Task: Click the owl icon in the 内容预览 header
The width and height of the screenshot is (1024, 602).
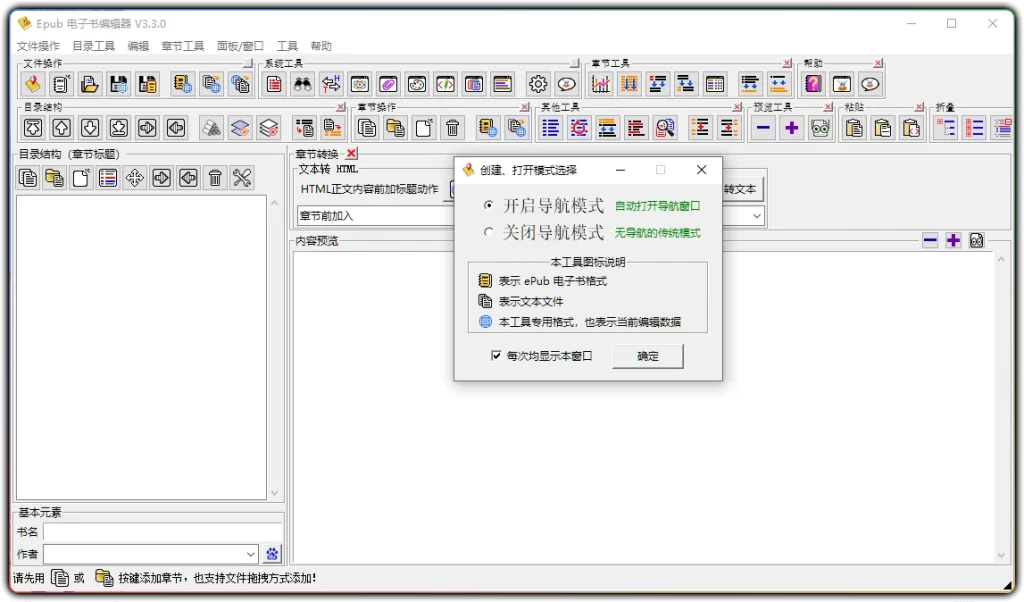Action: point(976,240)
